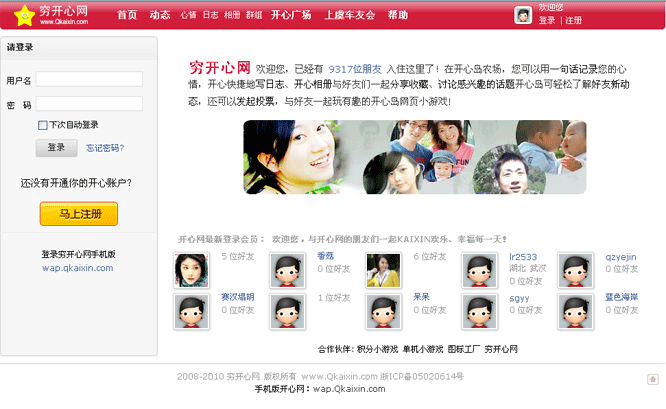
Task: Click 还没有开通你的开心账户? text
Action: pos(76,183)
